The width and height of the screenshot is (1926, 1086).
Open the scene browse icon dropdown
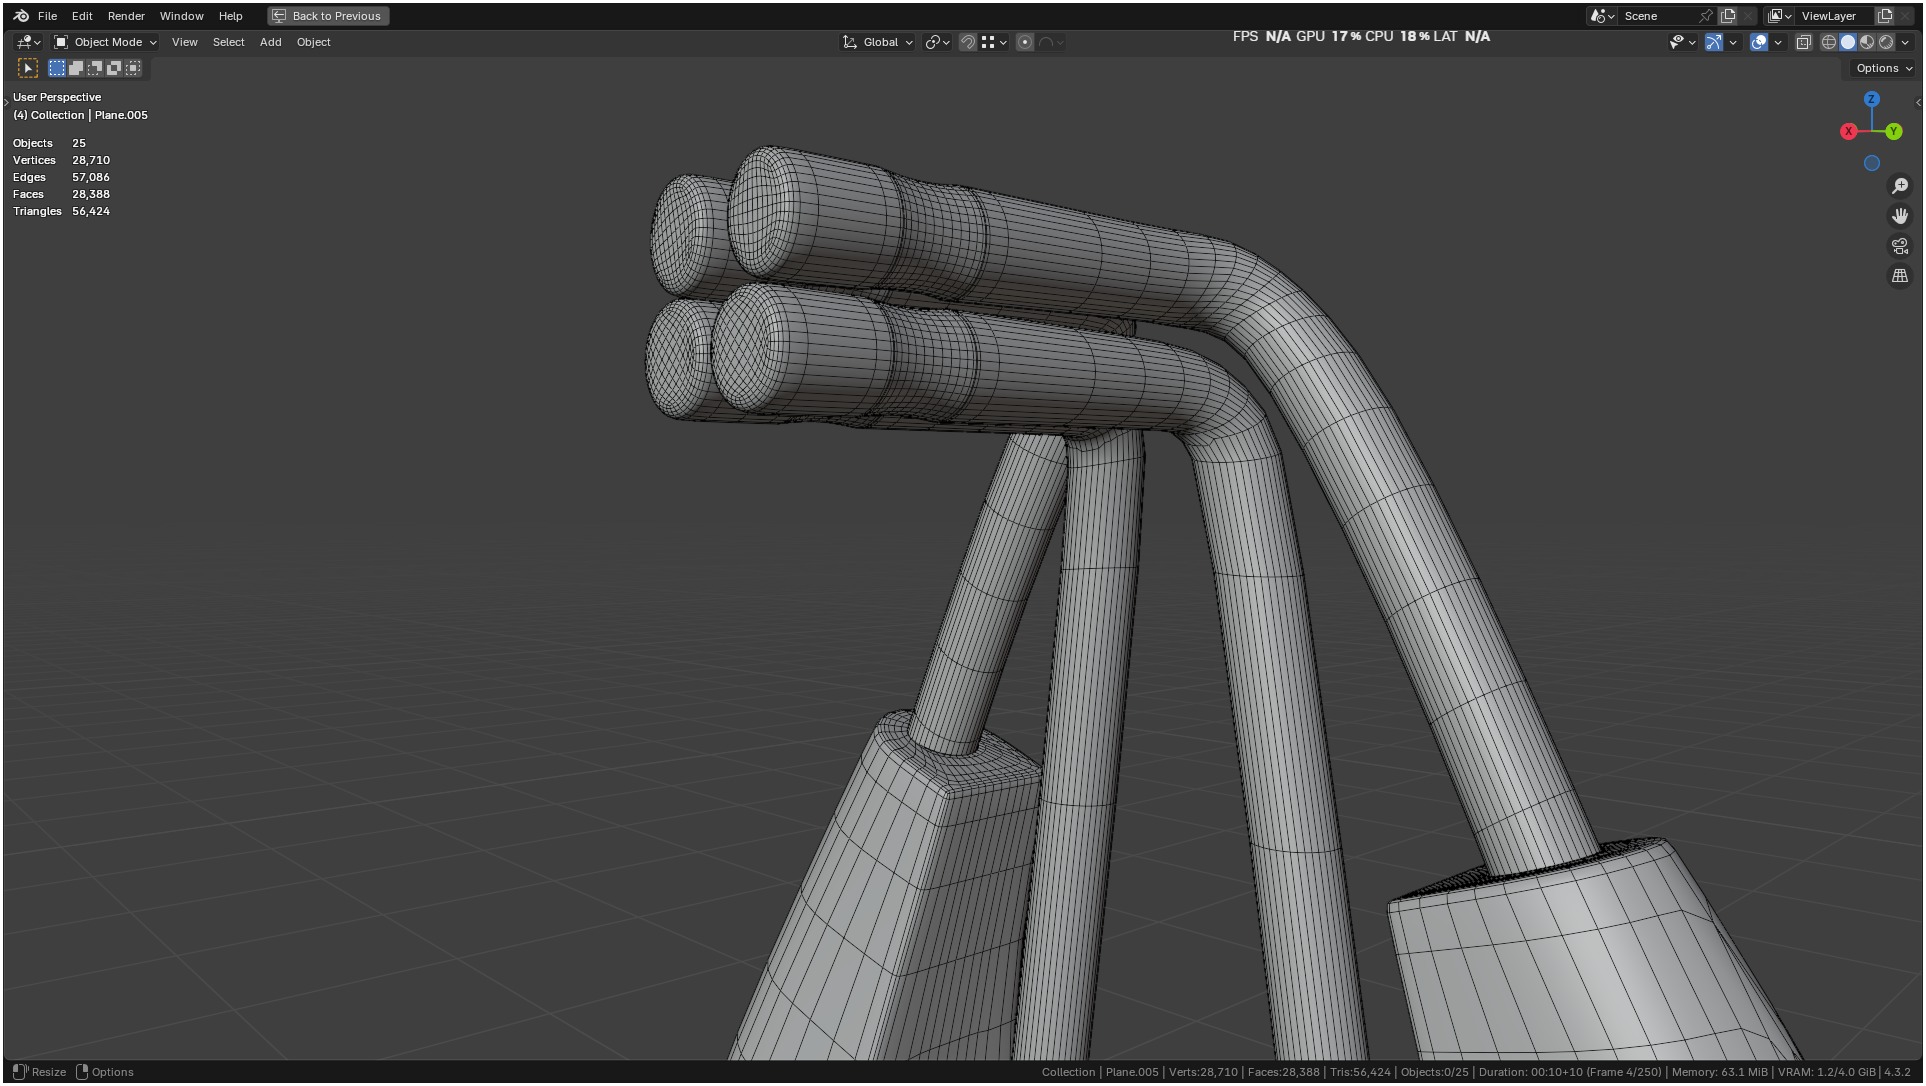pos(1602,16)
